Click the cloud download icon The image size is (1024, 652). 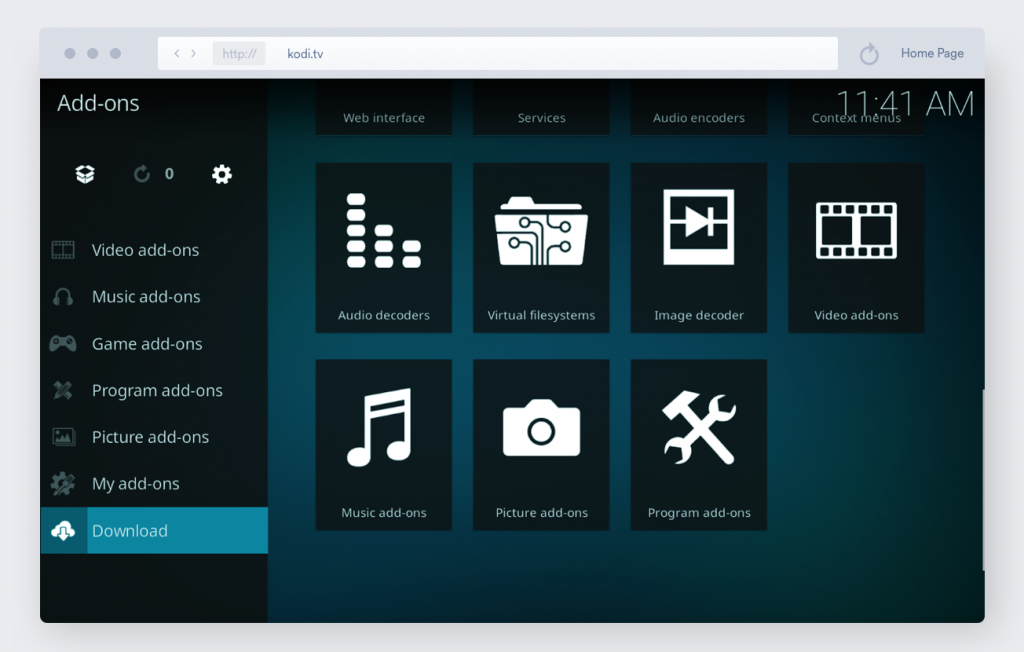coord(63,530)
